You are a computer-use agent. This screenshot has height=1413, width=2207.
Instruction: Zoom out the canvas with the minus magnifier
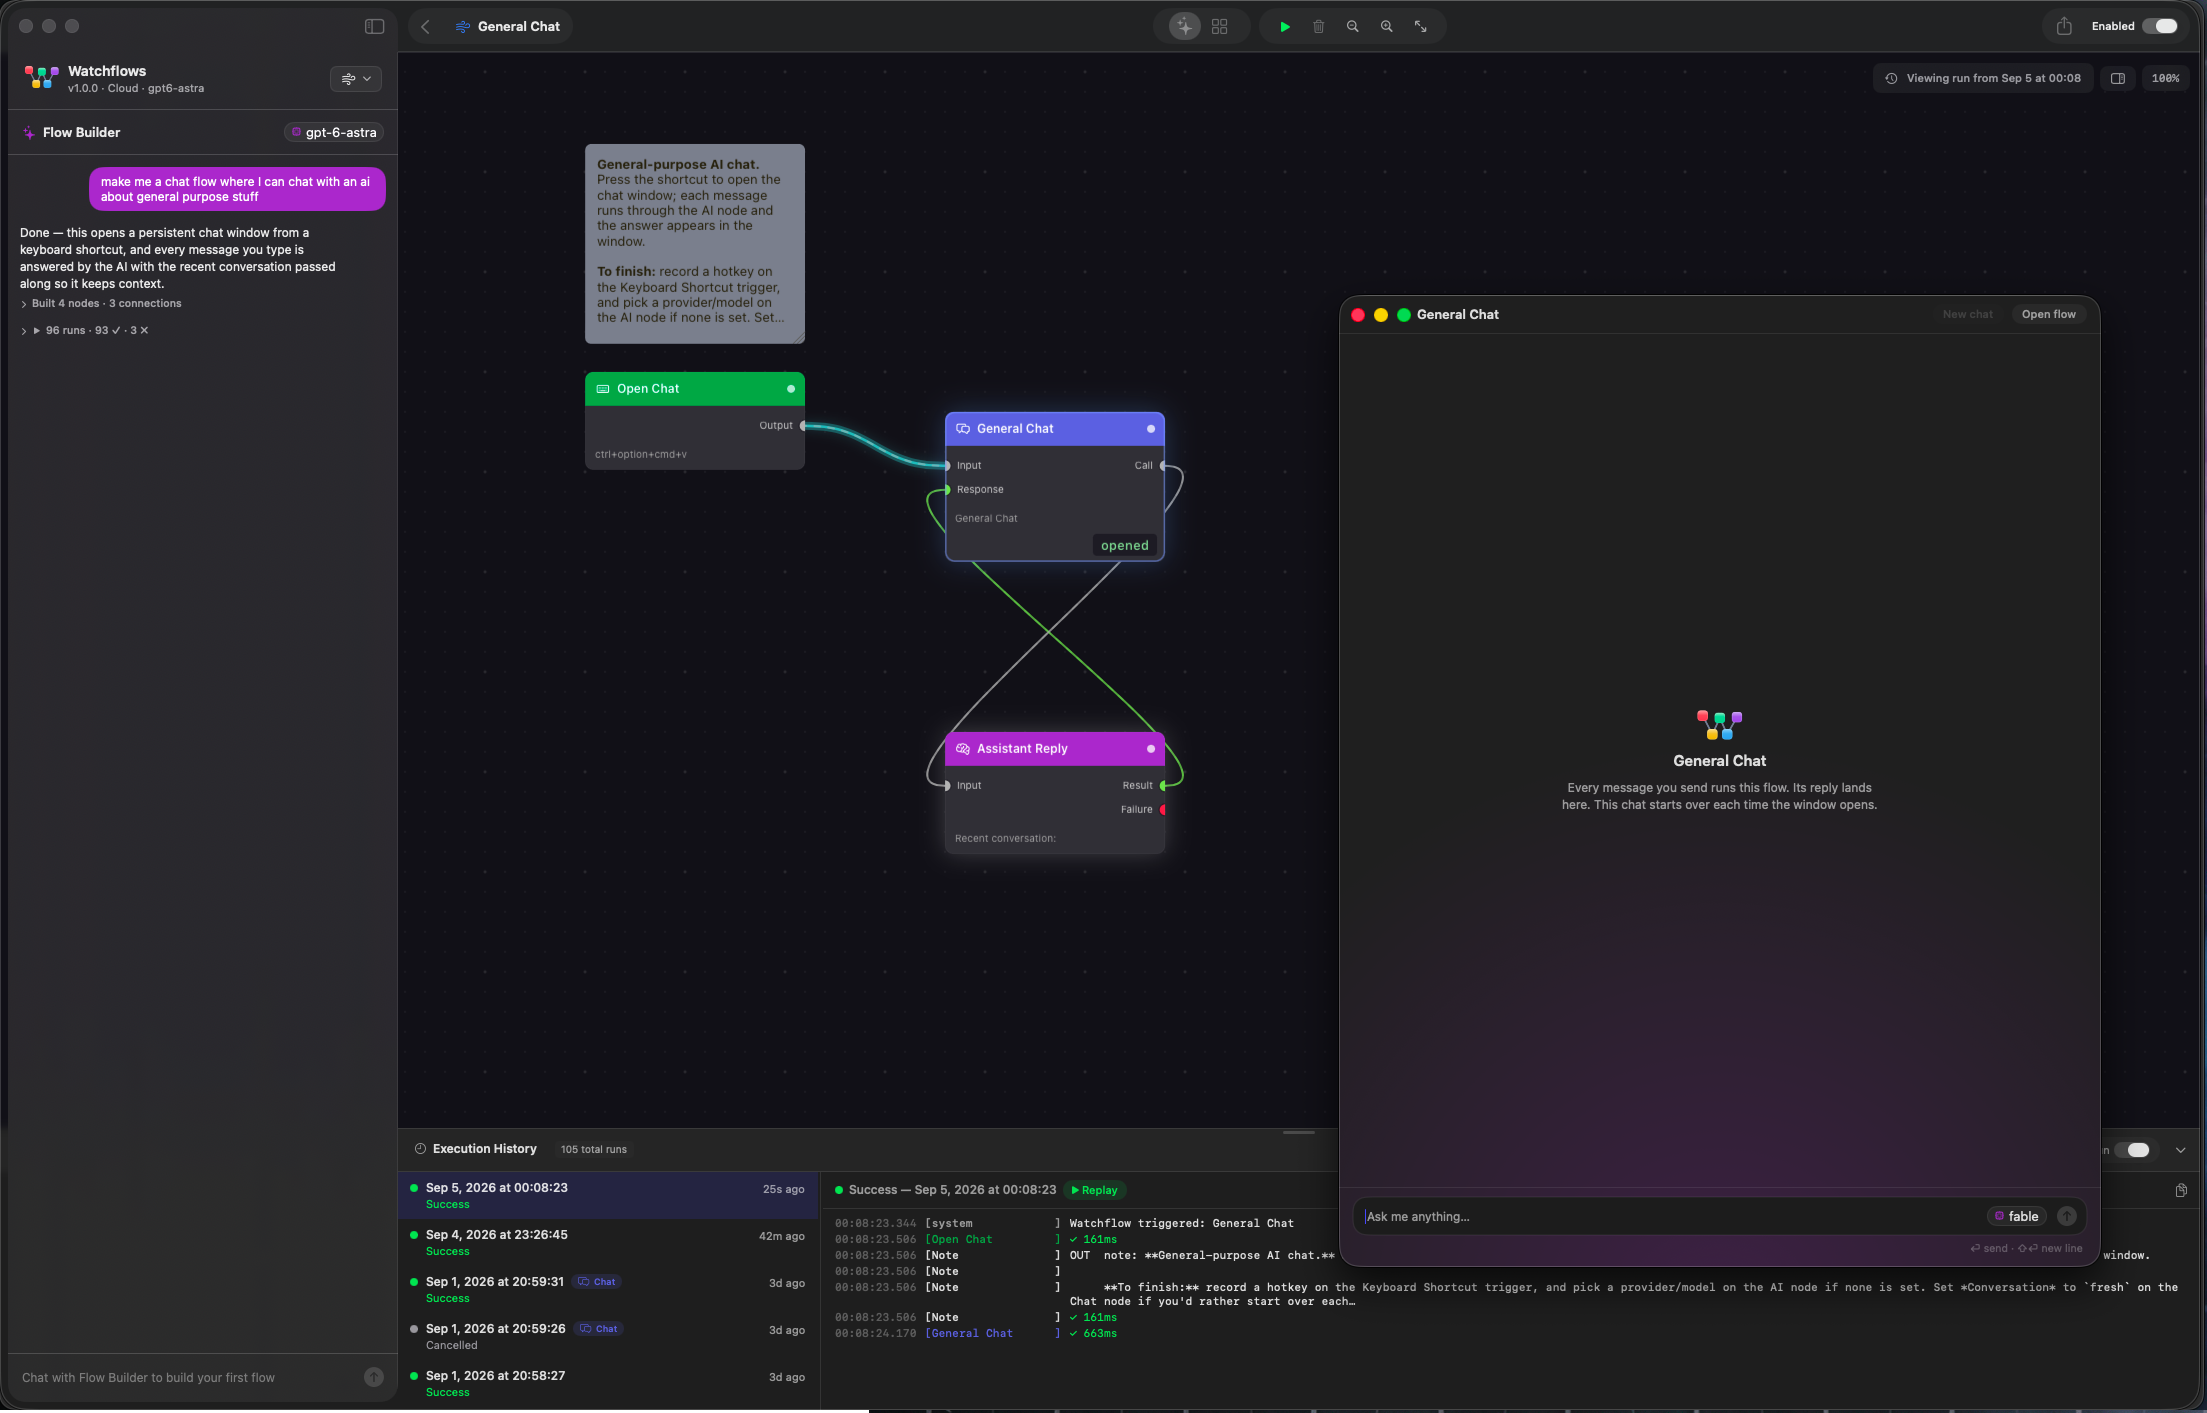(1352, 27)
